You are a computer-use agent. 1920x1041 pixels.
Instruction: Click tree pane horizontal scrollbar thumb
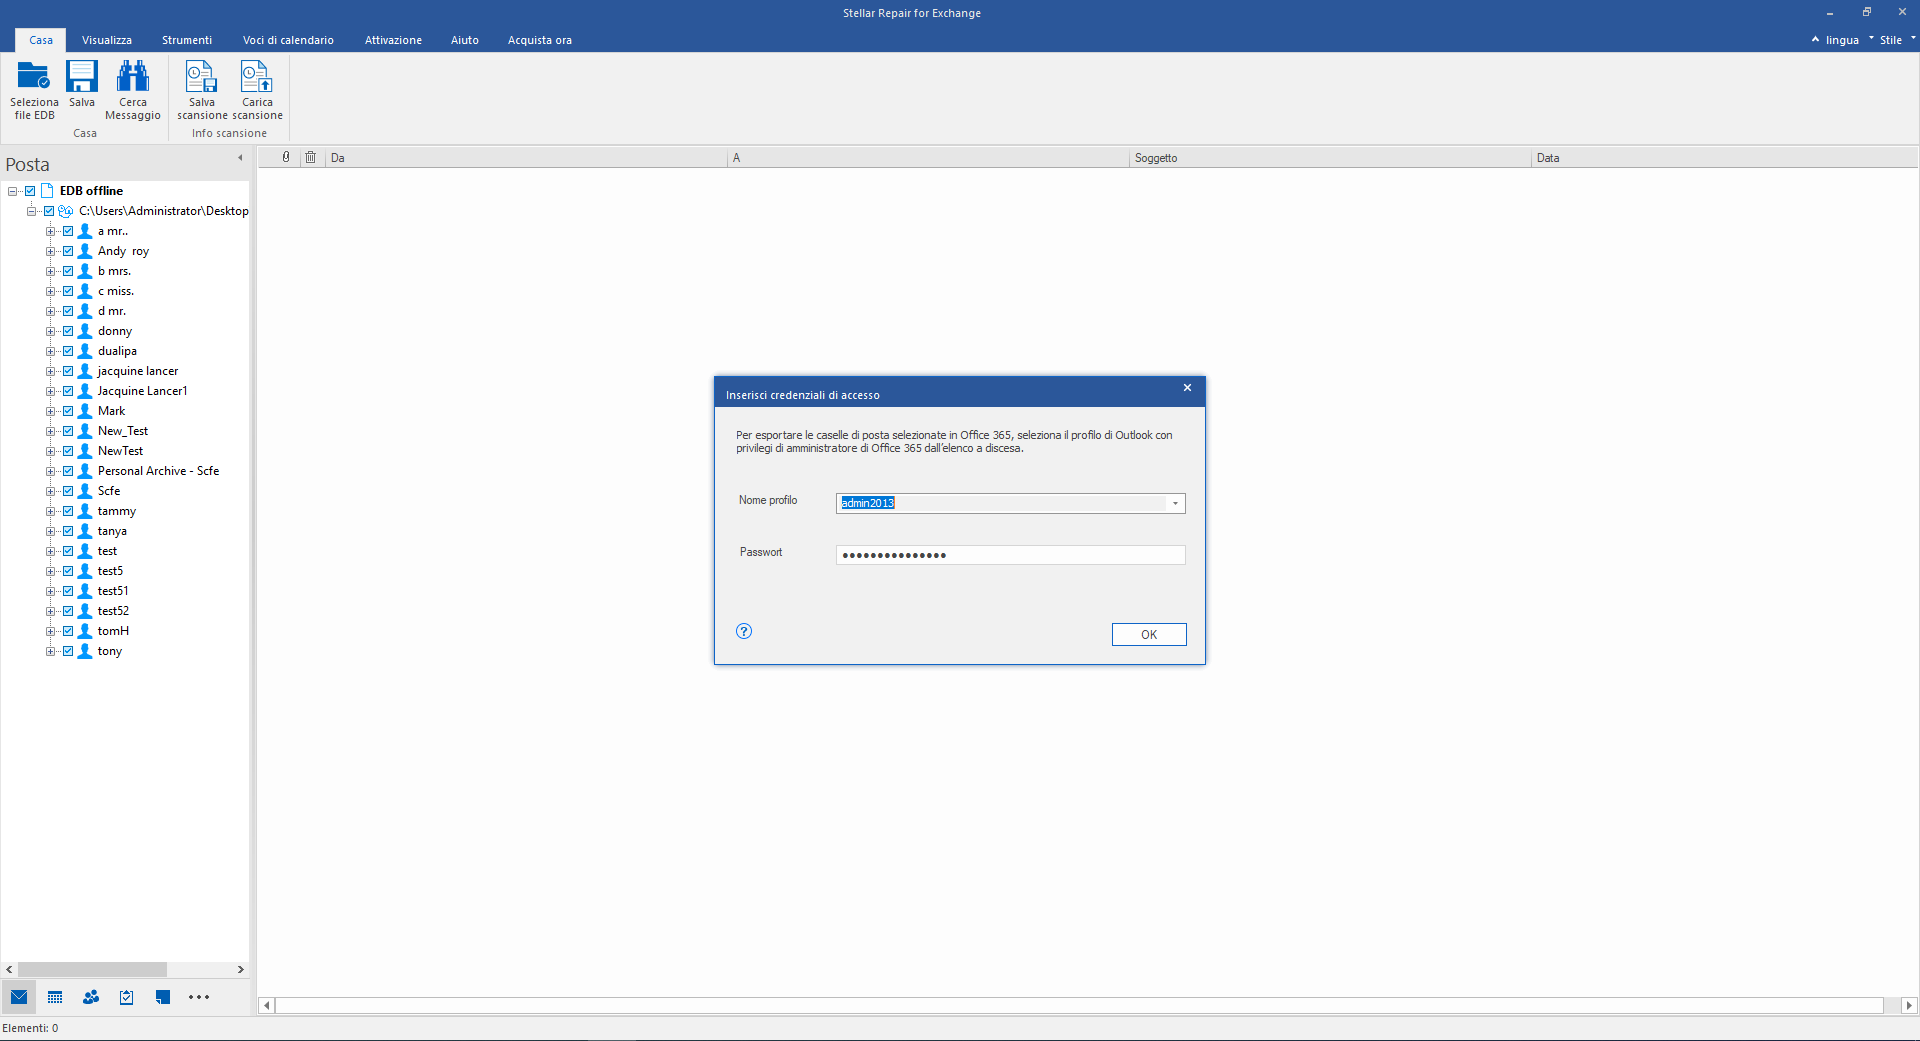(x=92, y=969)
